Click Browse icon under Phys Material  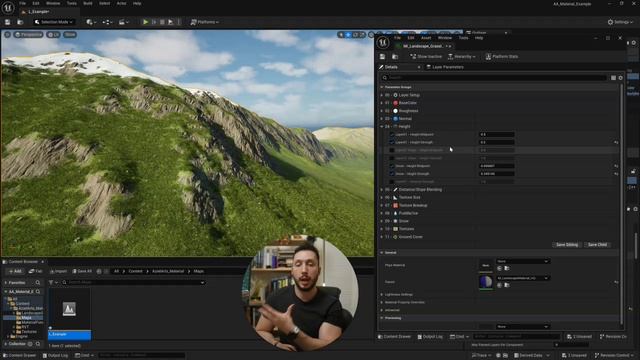click(507, 268)
